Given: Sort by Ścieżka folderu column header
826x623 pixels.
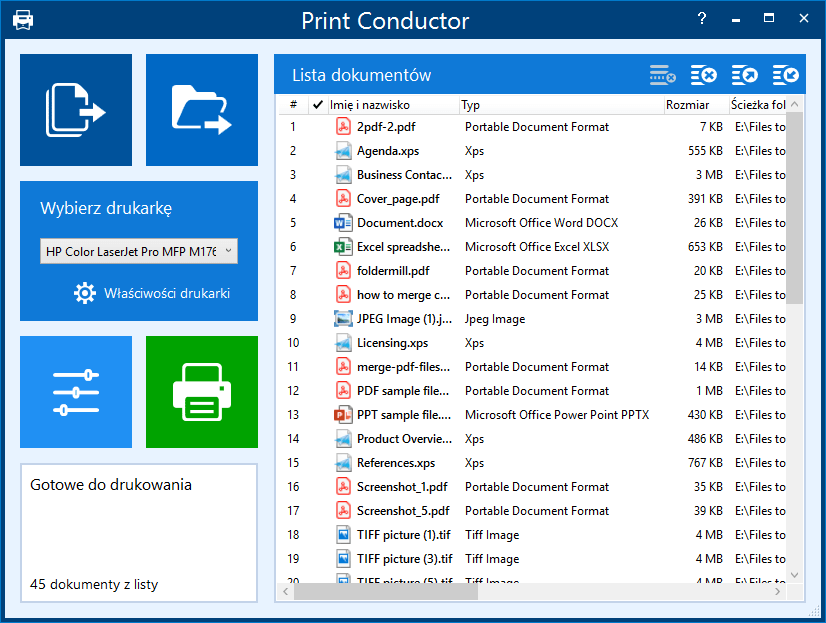Looking at the screenshot, I should point(758,105).
